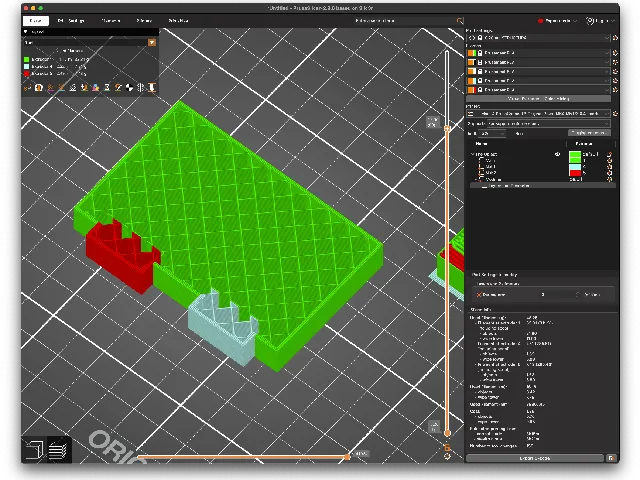Open the Printers tab
Viewport: 640px width, 480px height.
pyautogui.click(x=144, y=21)
